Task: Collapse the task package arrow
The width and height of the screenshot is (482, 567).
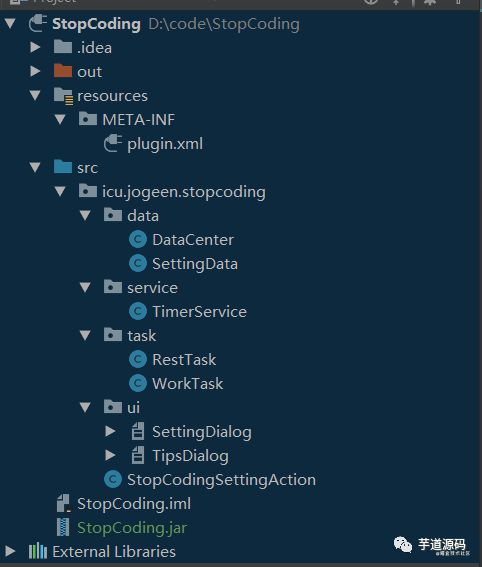Action: pos(85,335)
